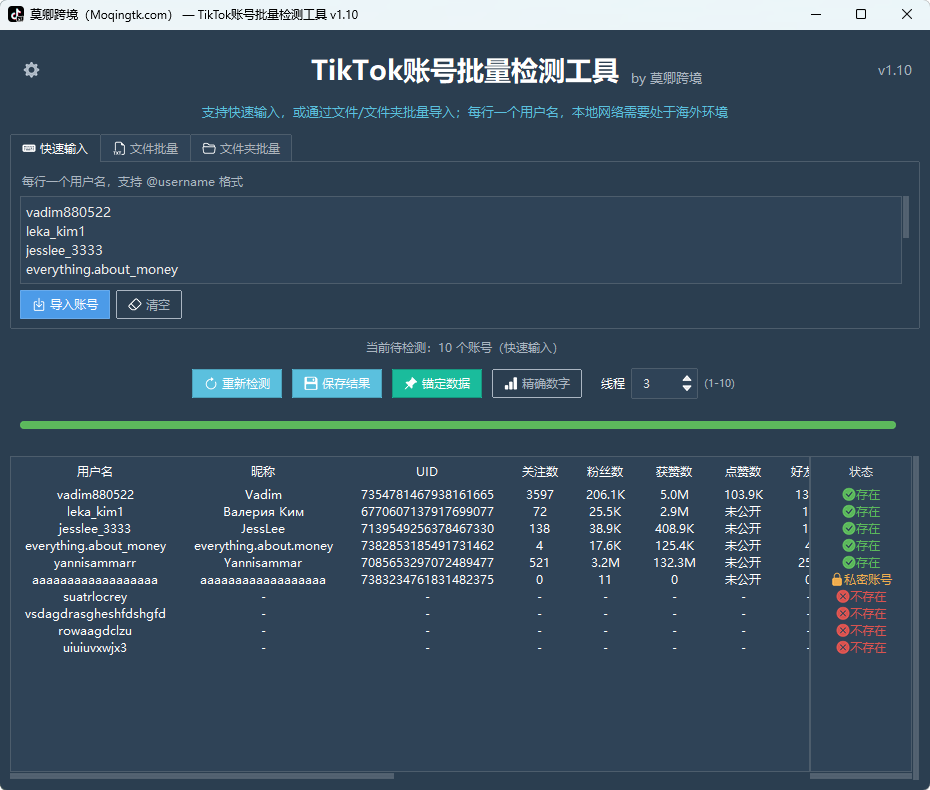This screenshot has width=930, height=790.
Task: Click the green 存在 icon for vadim880522
Action: tap(849, 495)
